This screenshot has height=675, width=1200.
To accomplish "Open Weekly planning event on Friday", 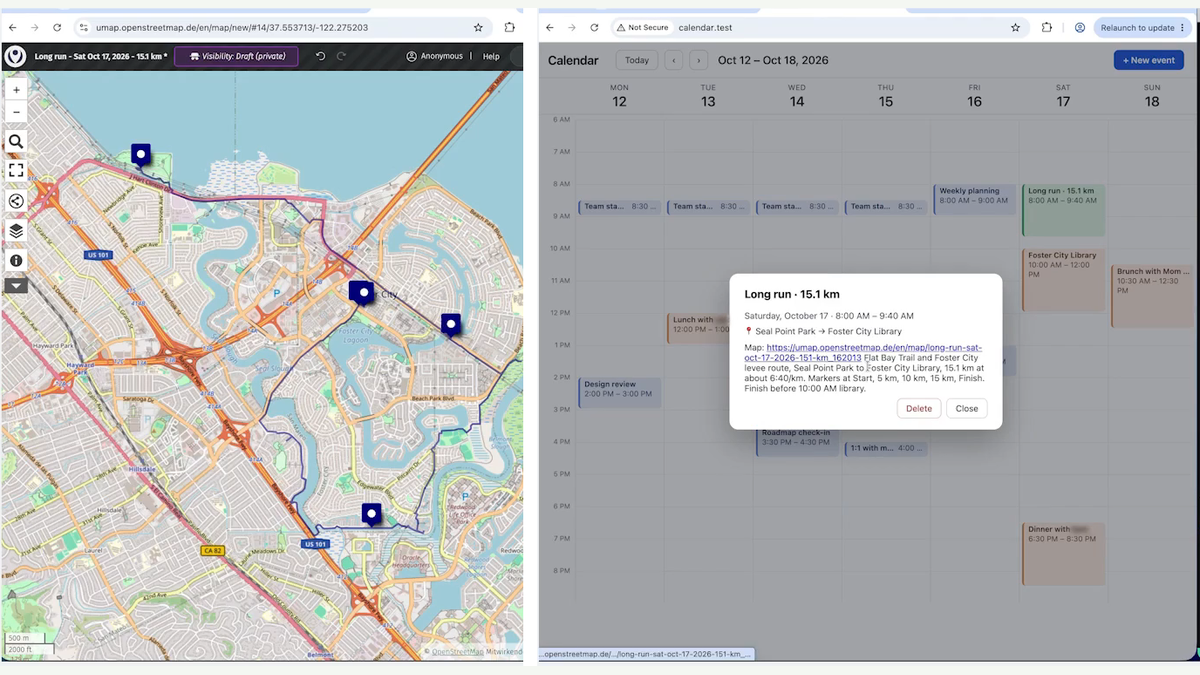I will (x=974, y=199).
